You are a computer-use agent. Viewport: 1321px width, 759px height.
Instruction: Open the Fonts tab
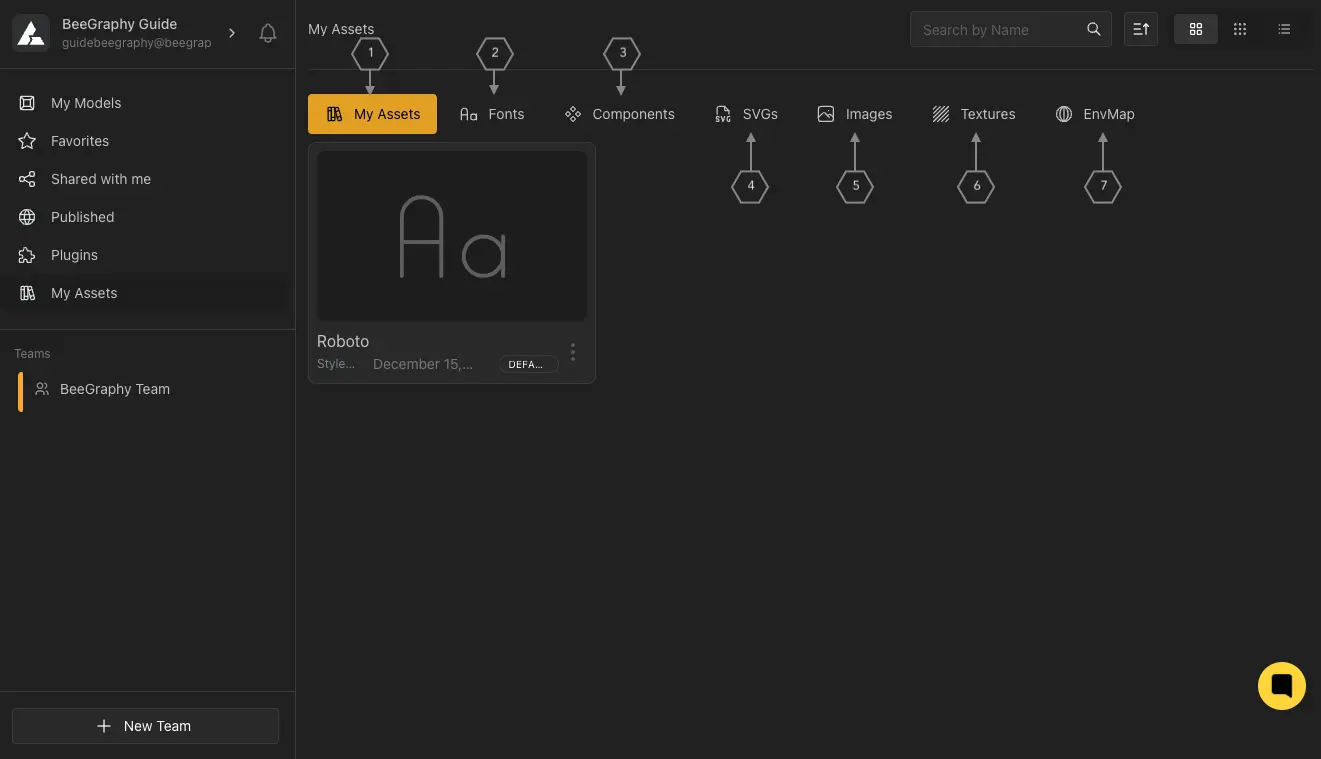[x=492, y=114]
